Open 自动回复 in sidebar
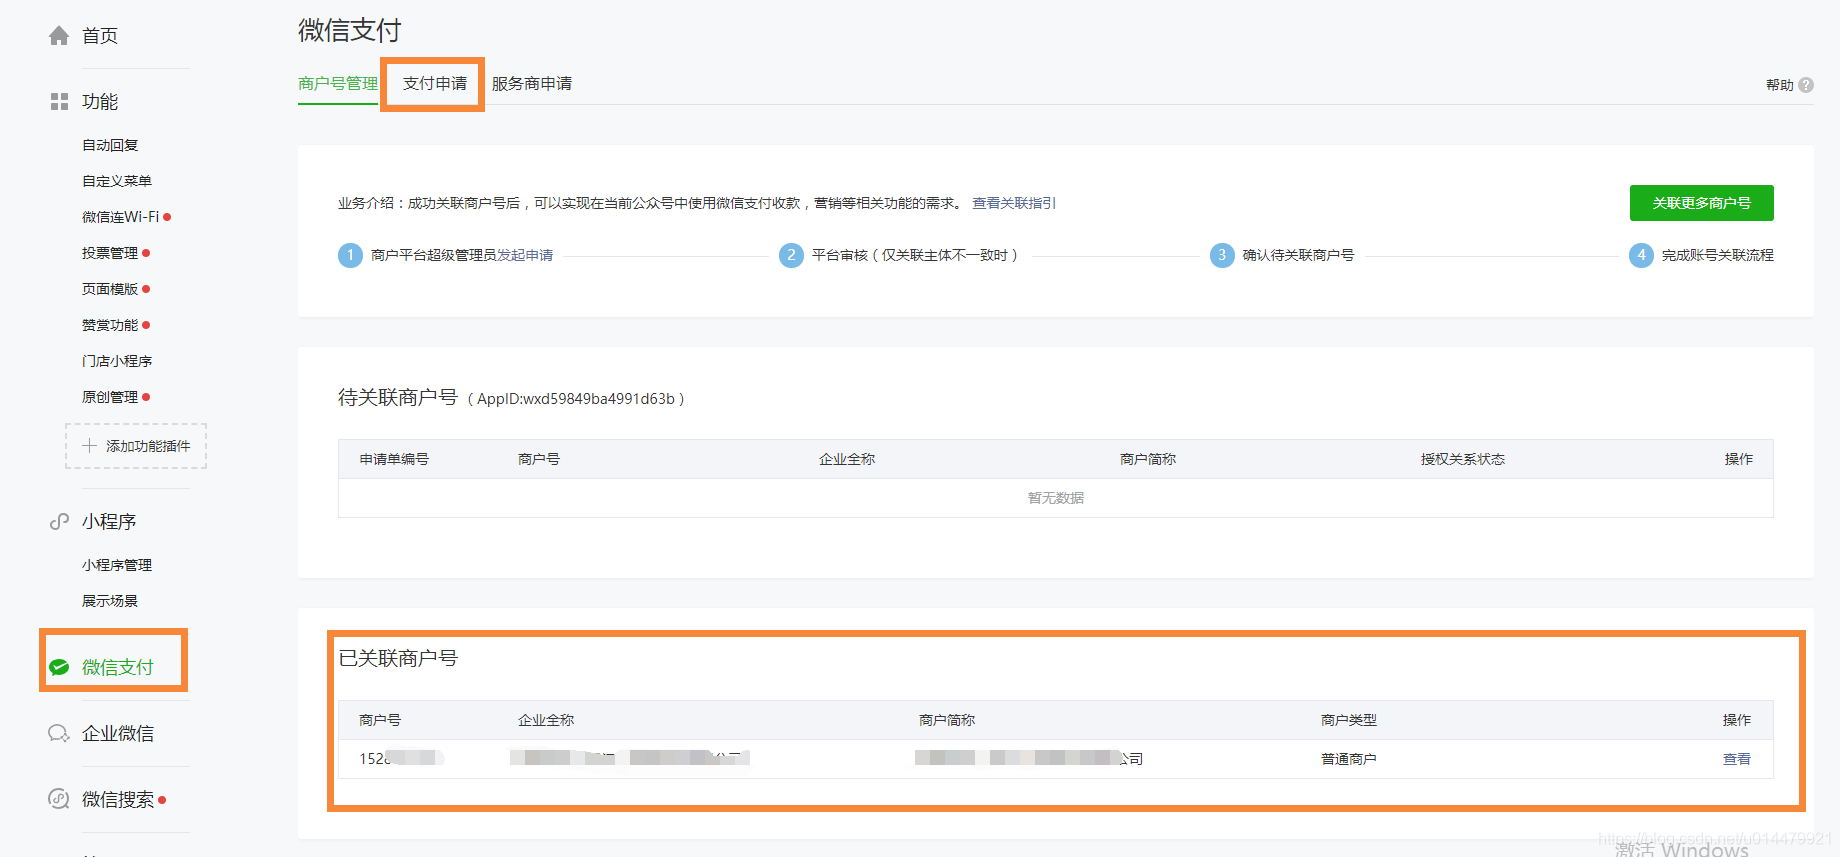 [110, 145]
